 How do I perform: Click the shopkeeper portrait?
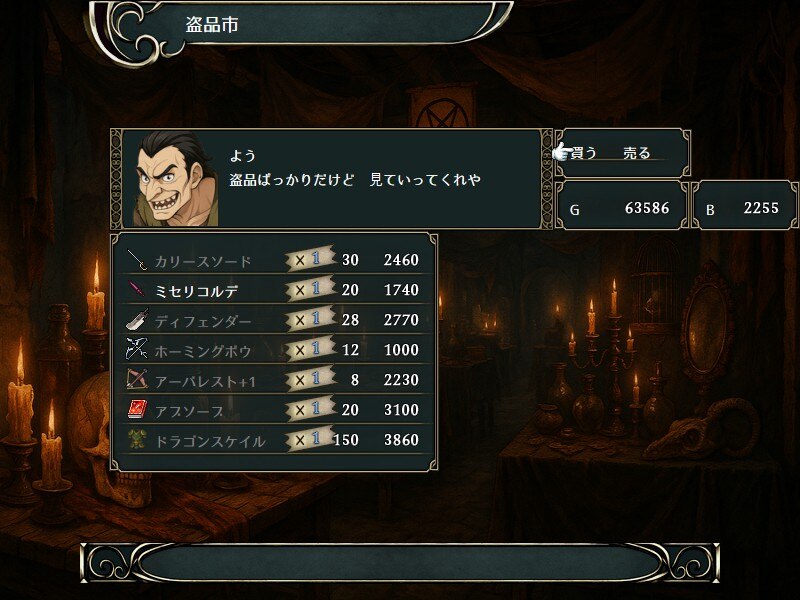coord(176,179)
